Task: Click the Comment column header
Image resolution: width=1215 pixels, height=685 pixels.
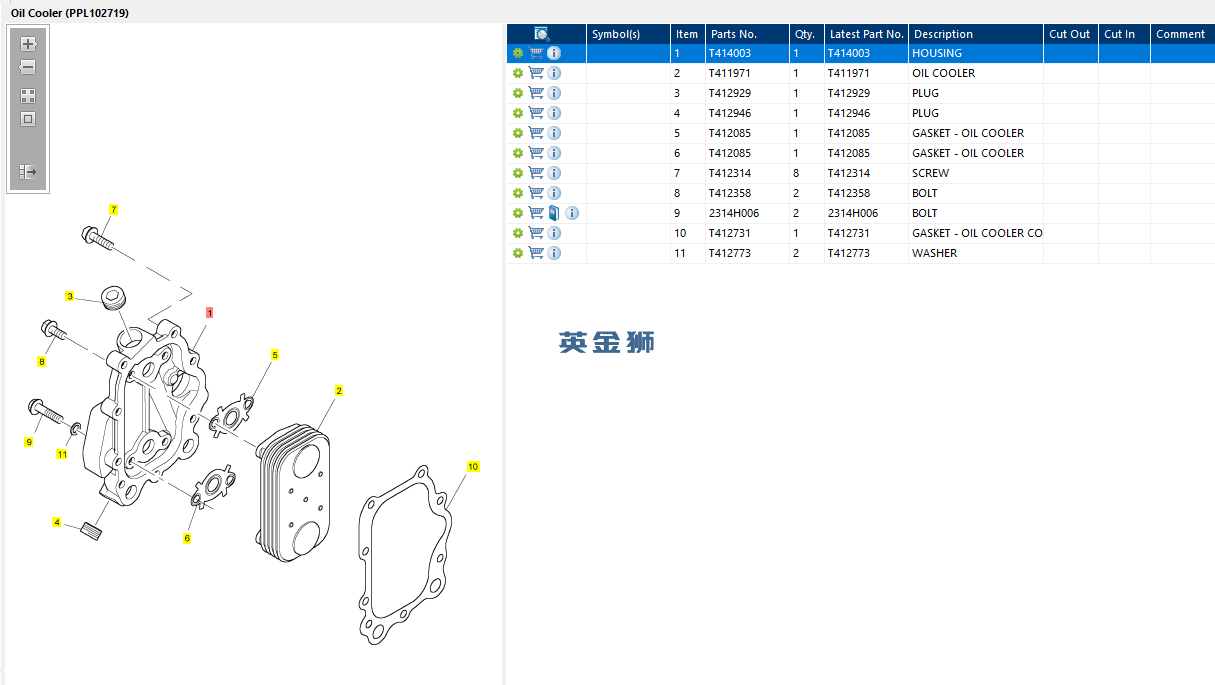Action: [x=1182, y=34]
